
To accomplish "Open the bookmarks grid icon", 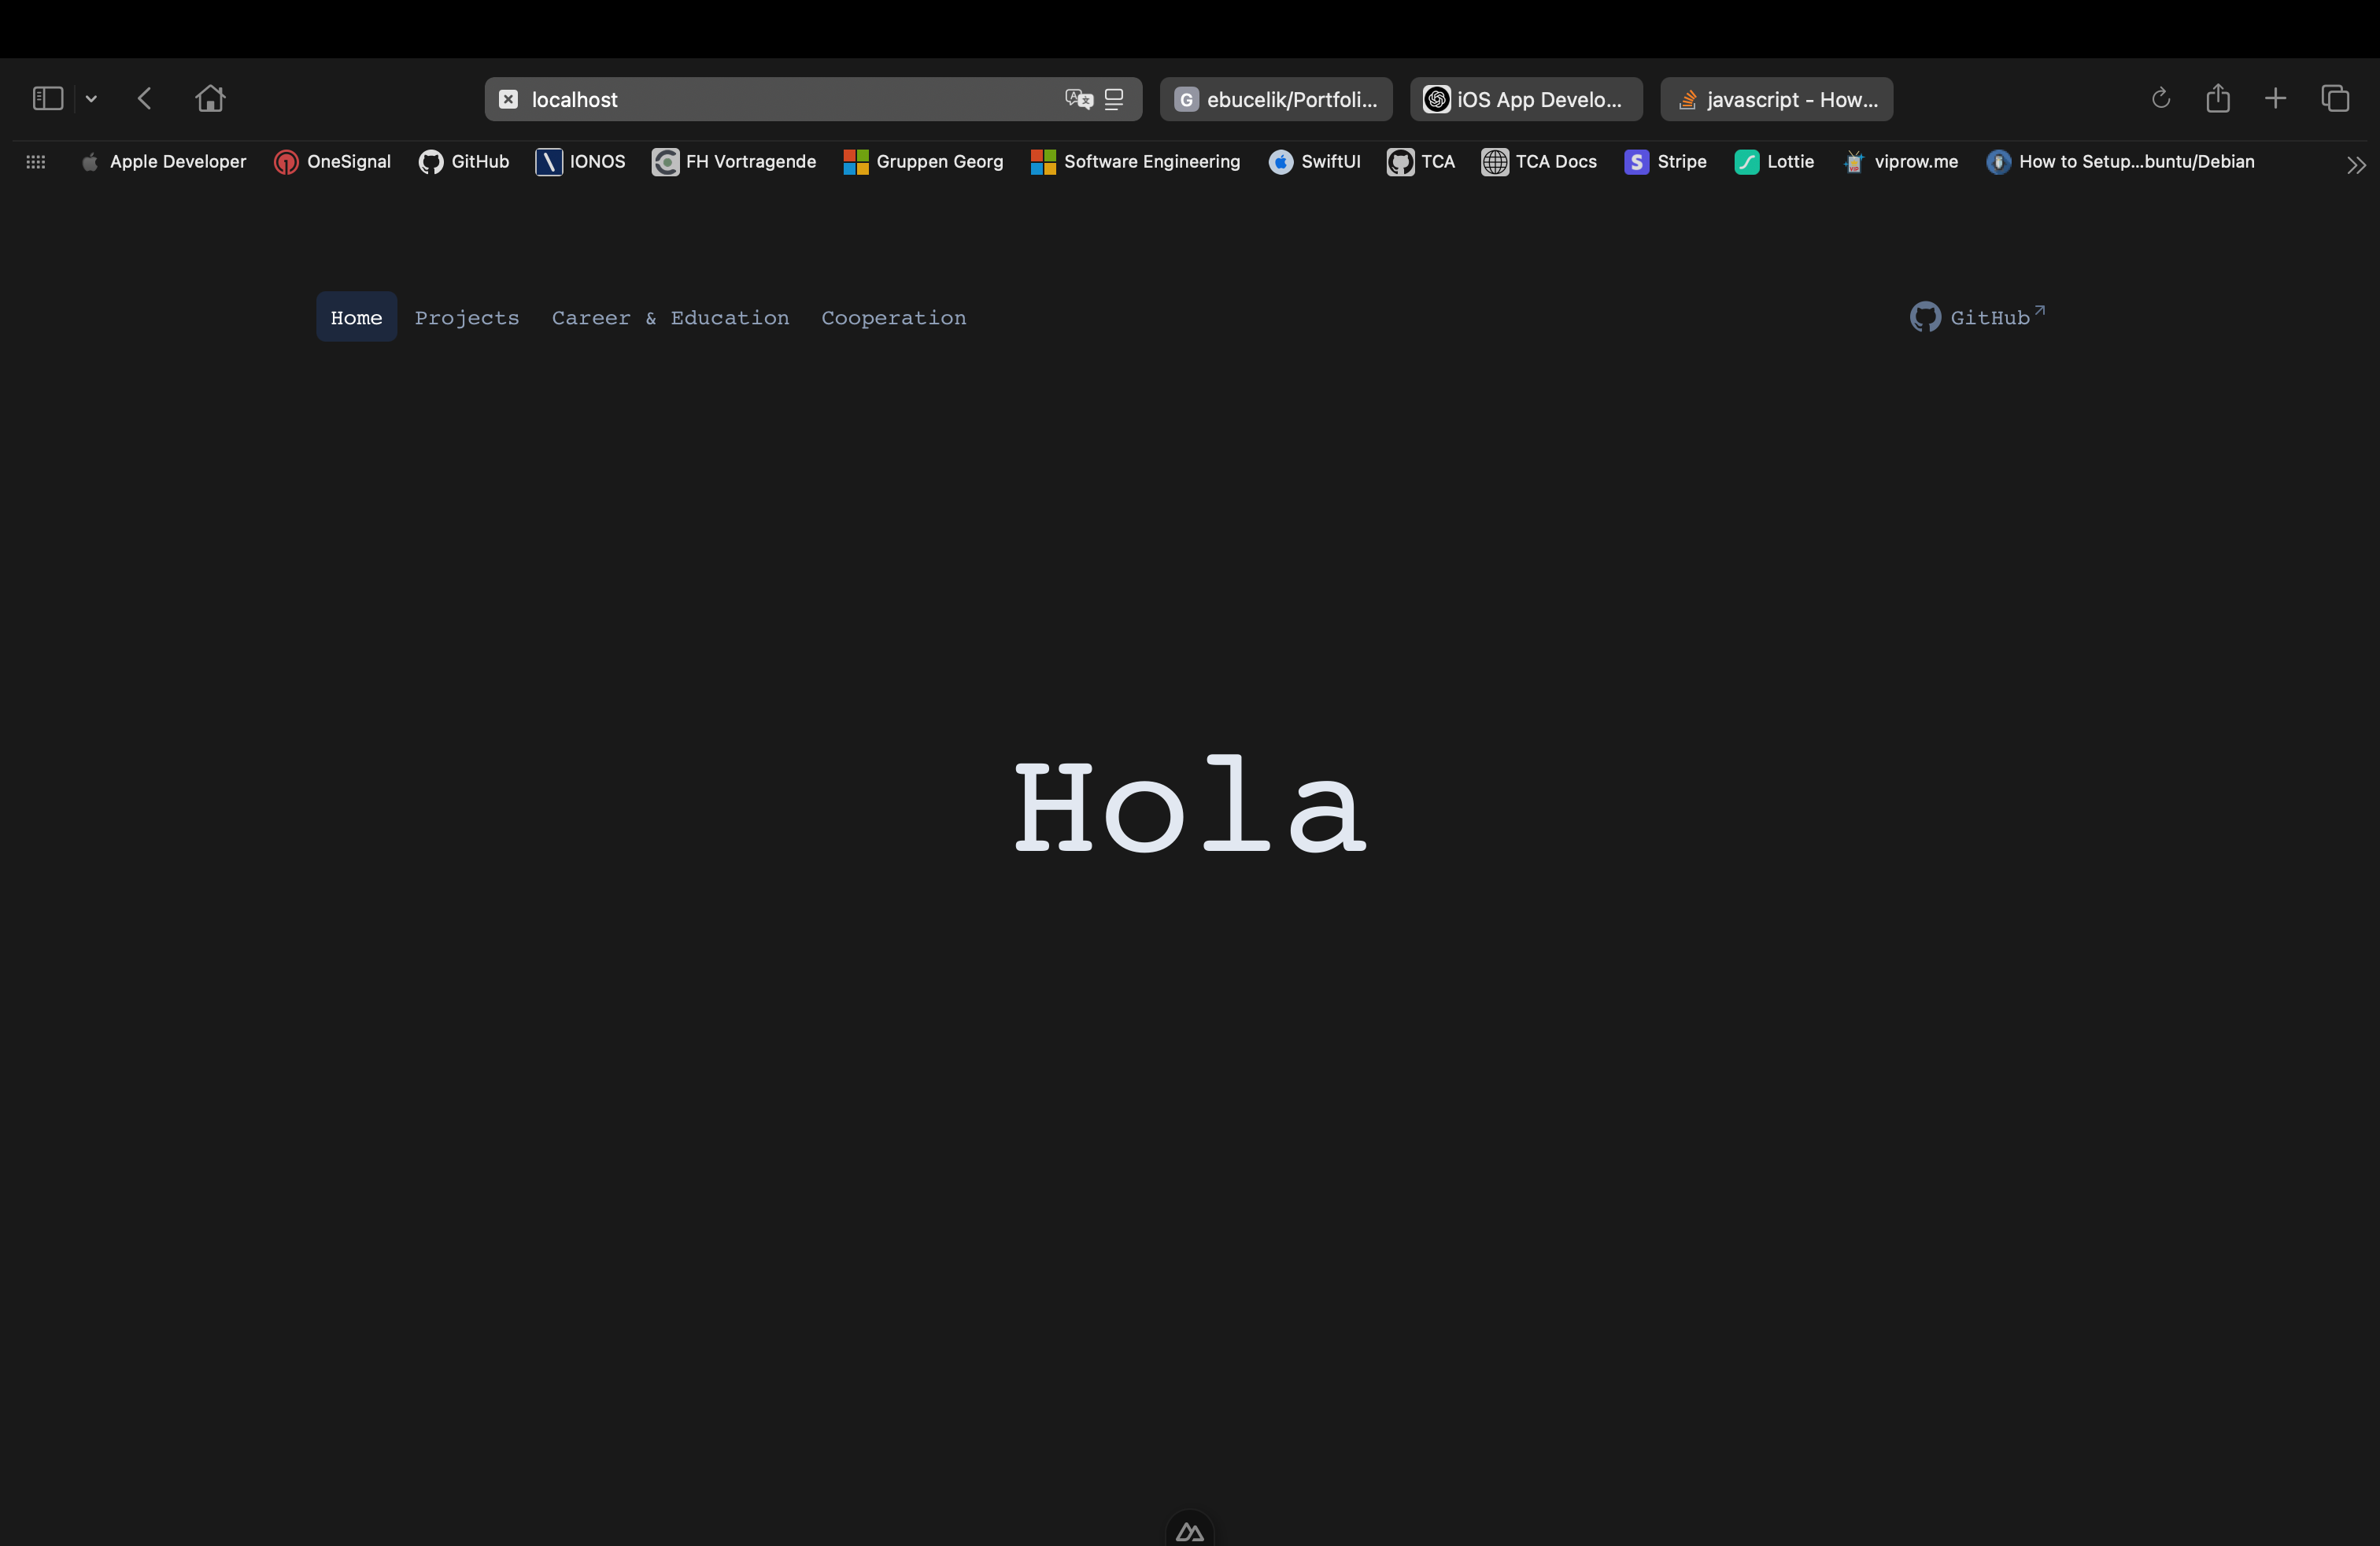I will pyautogui.click(x=36, y=162).
